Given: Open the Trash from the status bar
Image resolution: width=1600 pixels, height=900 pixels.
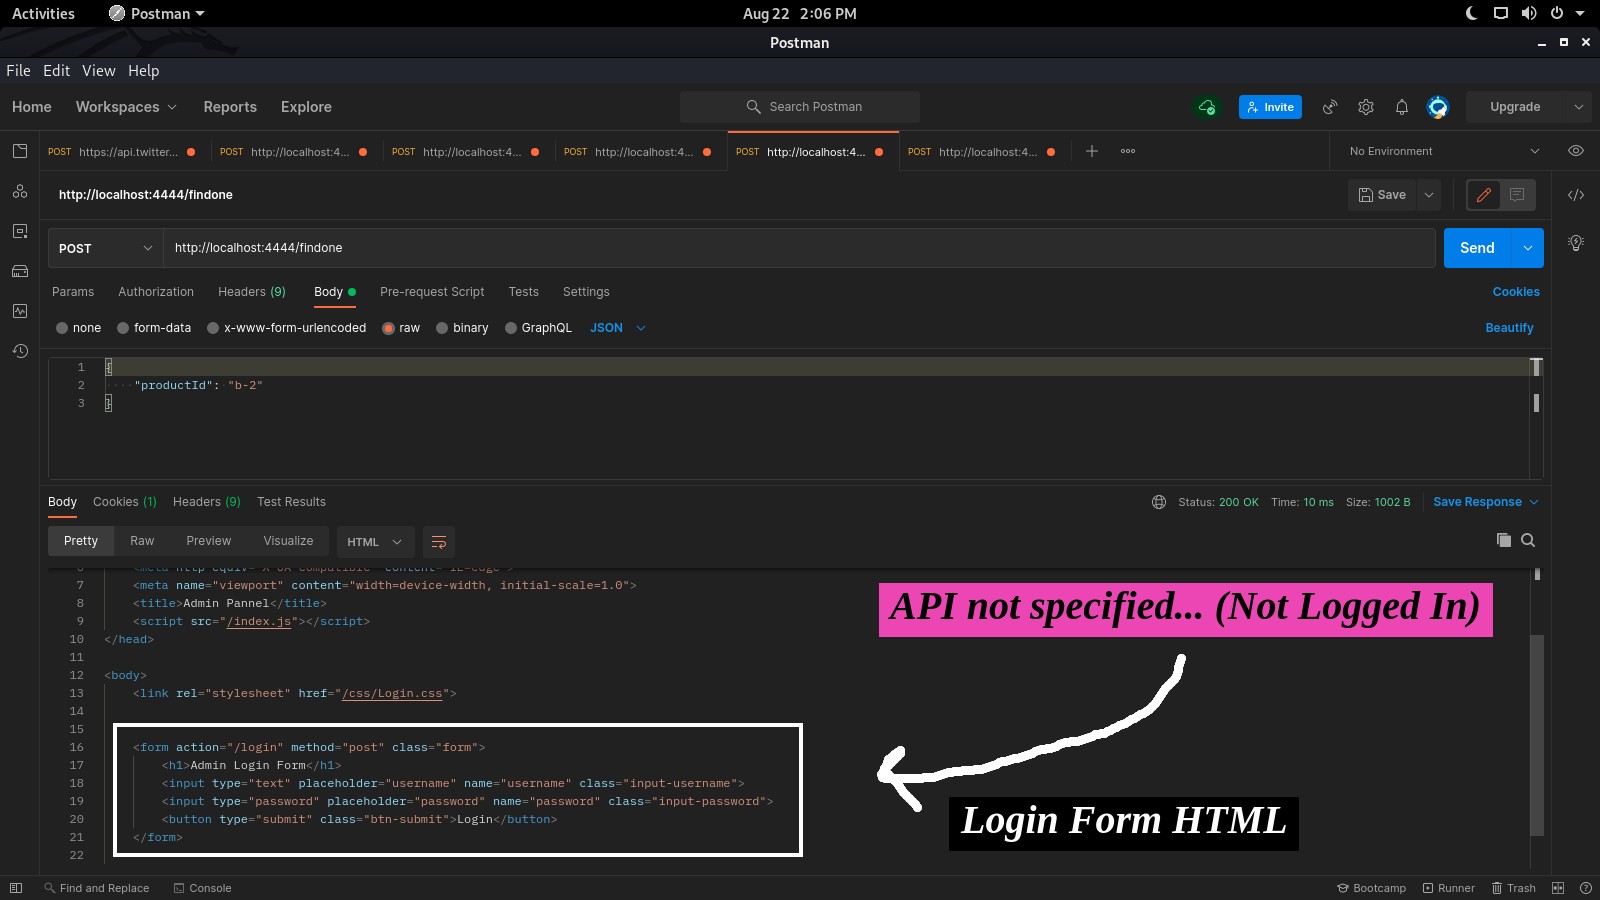Looking at the screenshot, I should tap(1513, 888).
